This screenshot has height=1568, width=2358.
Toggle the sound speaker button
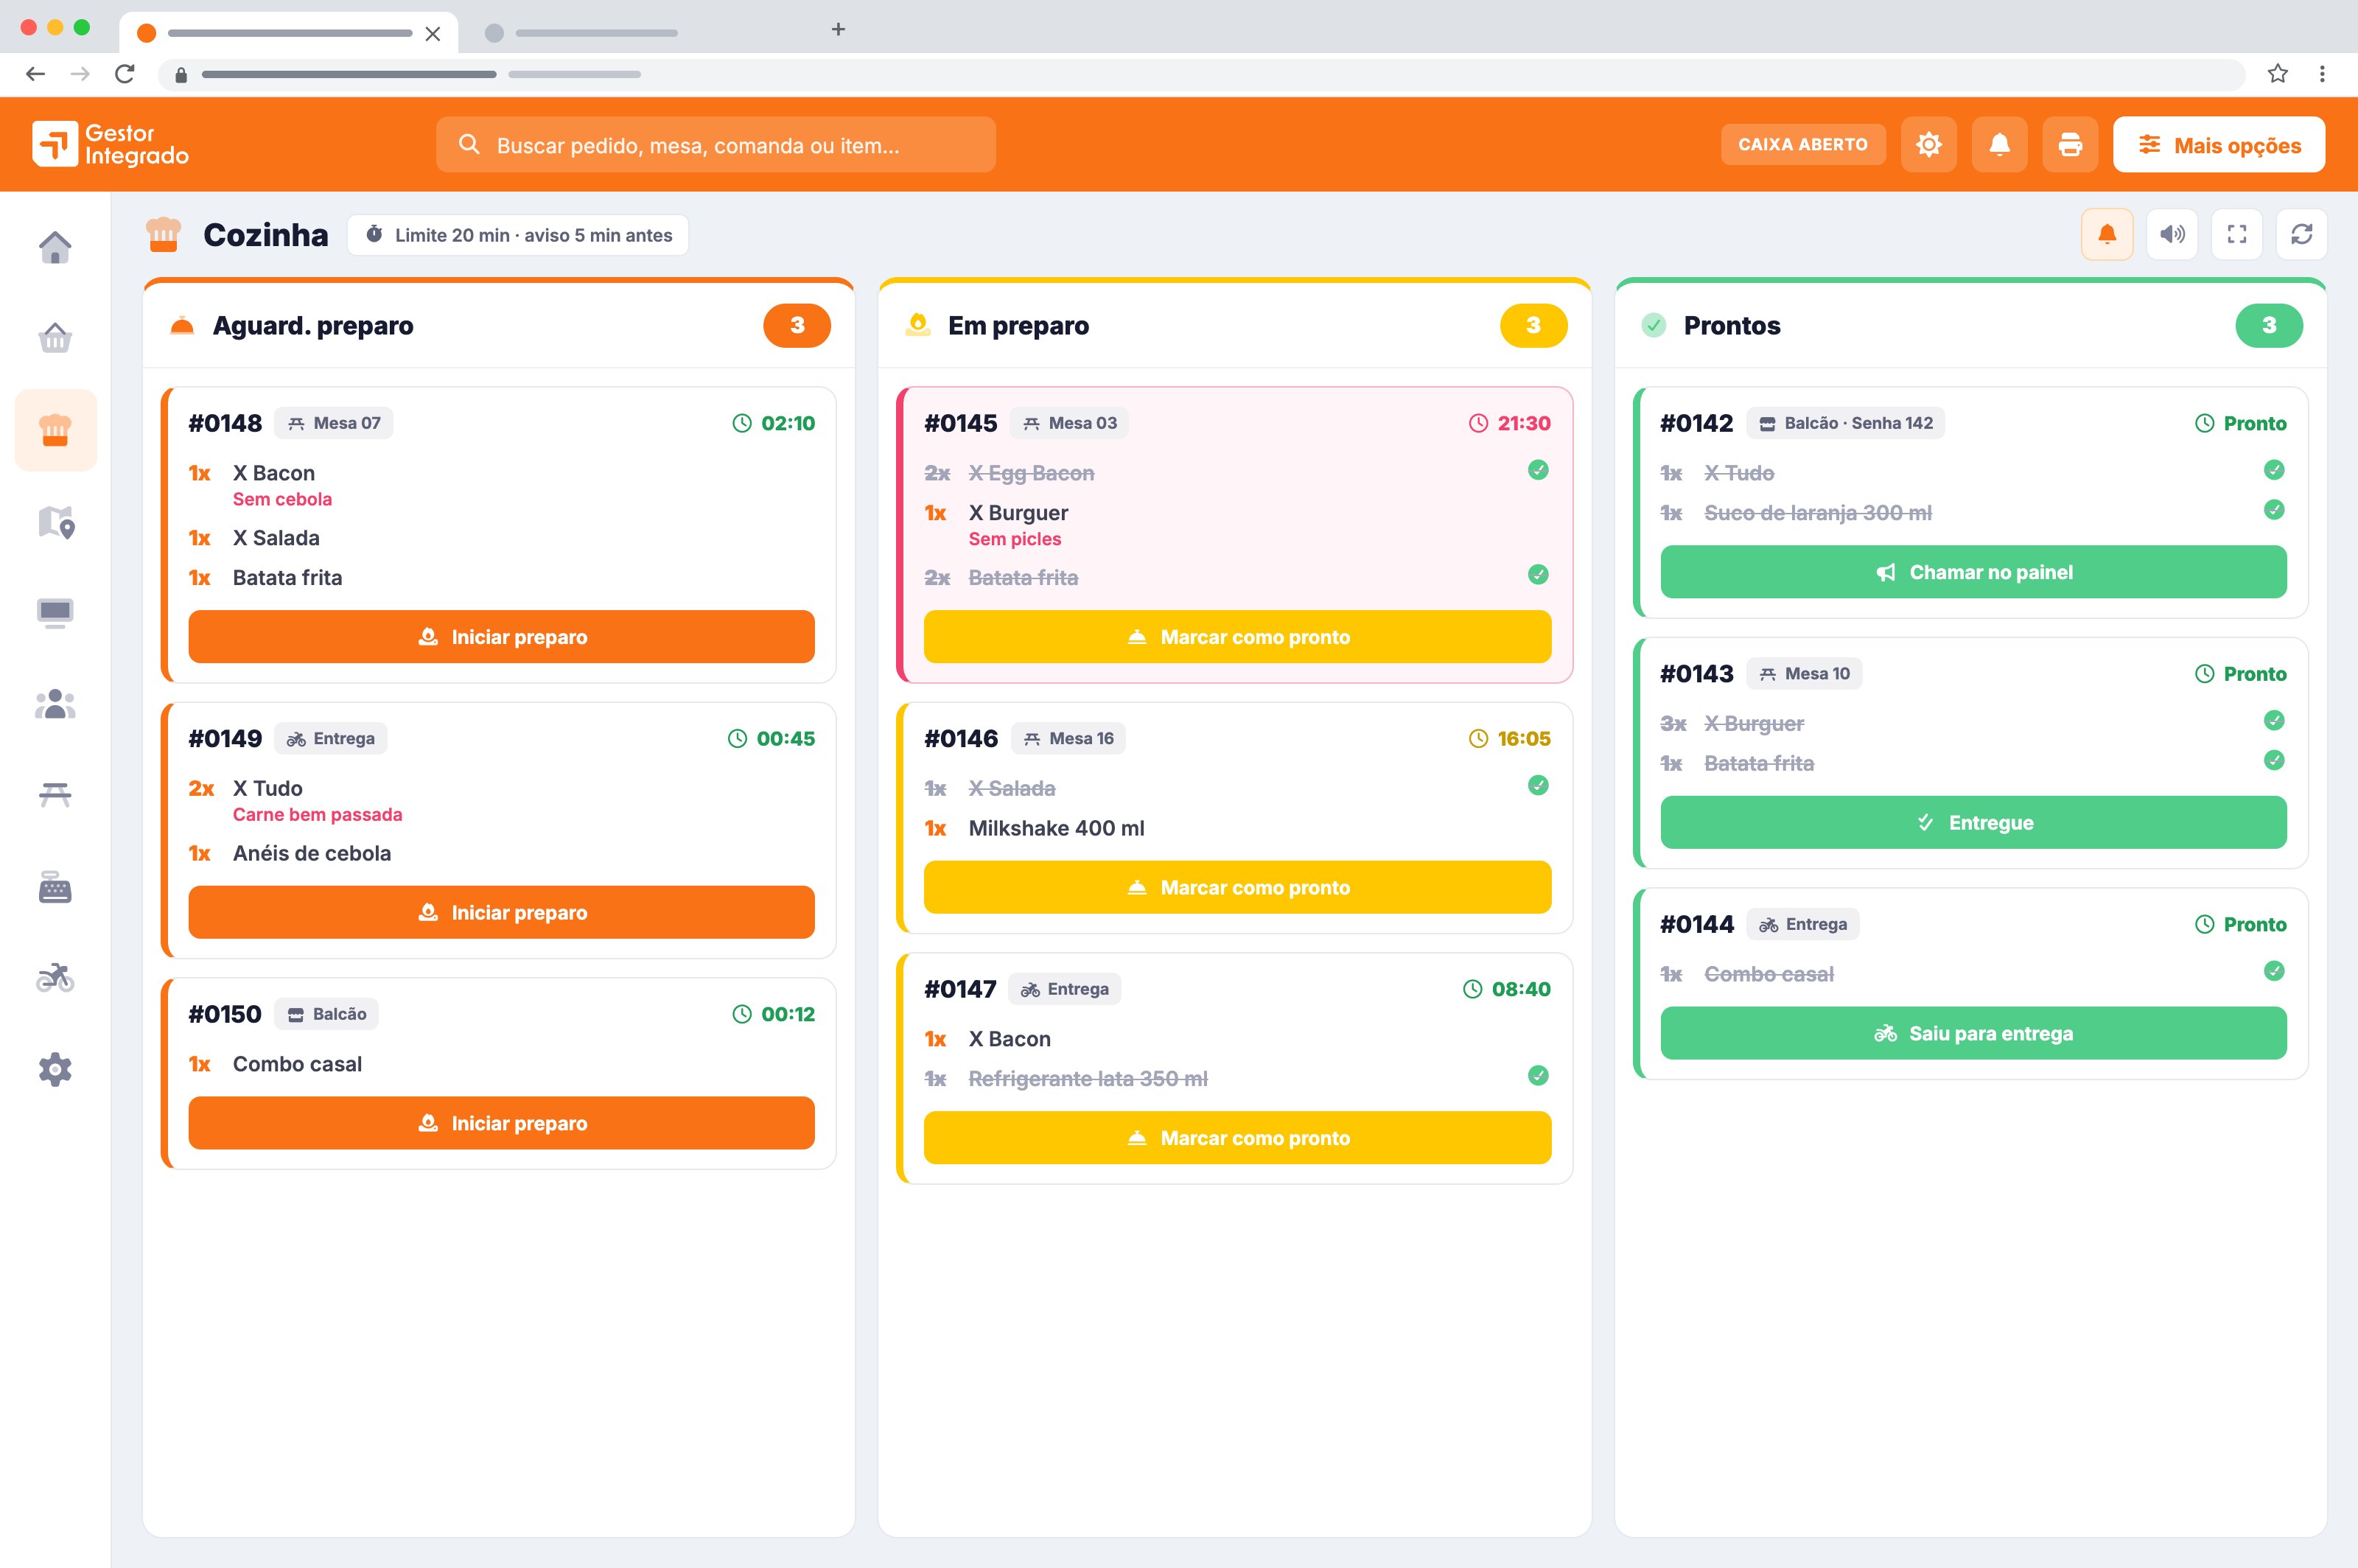click(x=2172, y=234)
